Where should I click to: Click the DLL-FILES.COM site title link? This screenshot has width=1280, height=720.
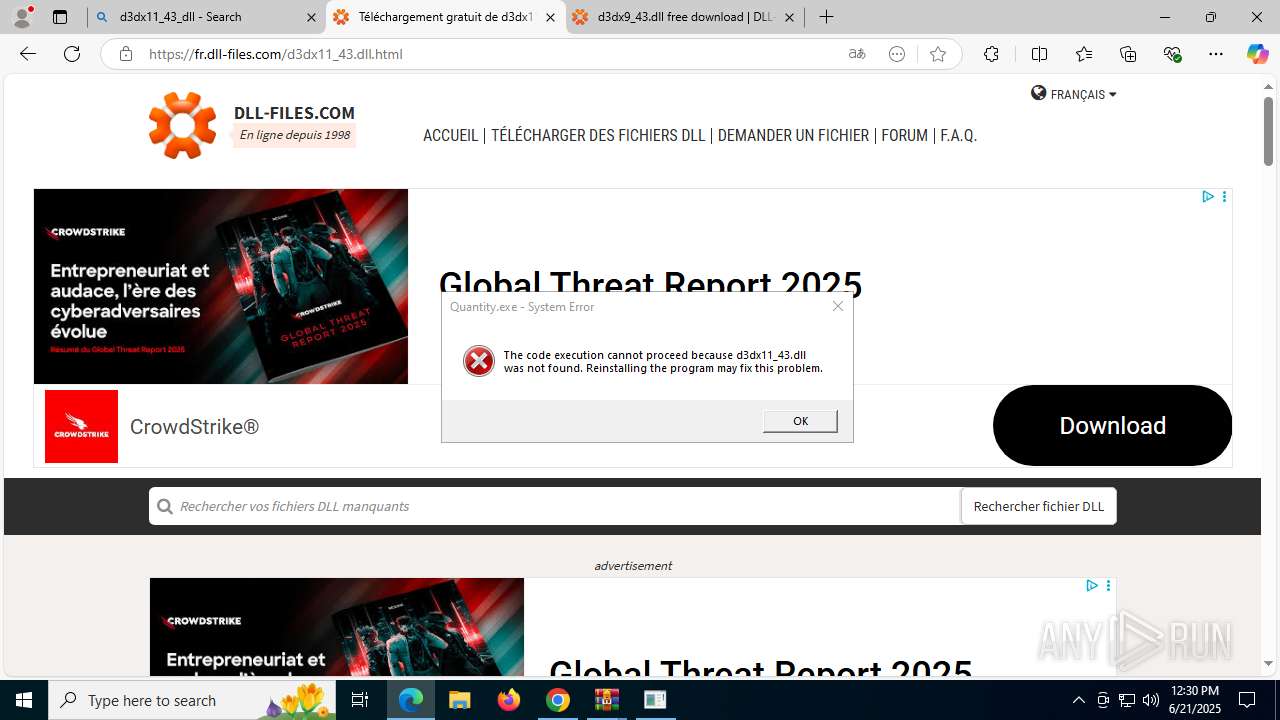pyautogui.click(x=294, y=113)
